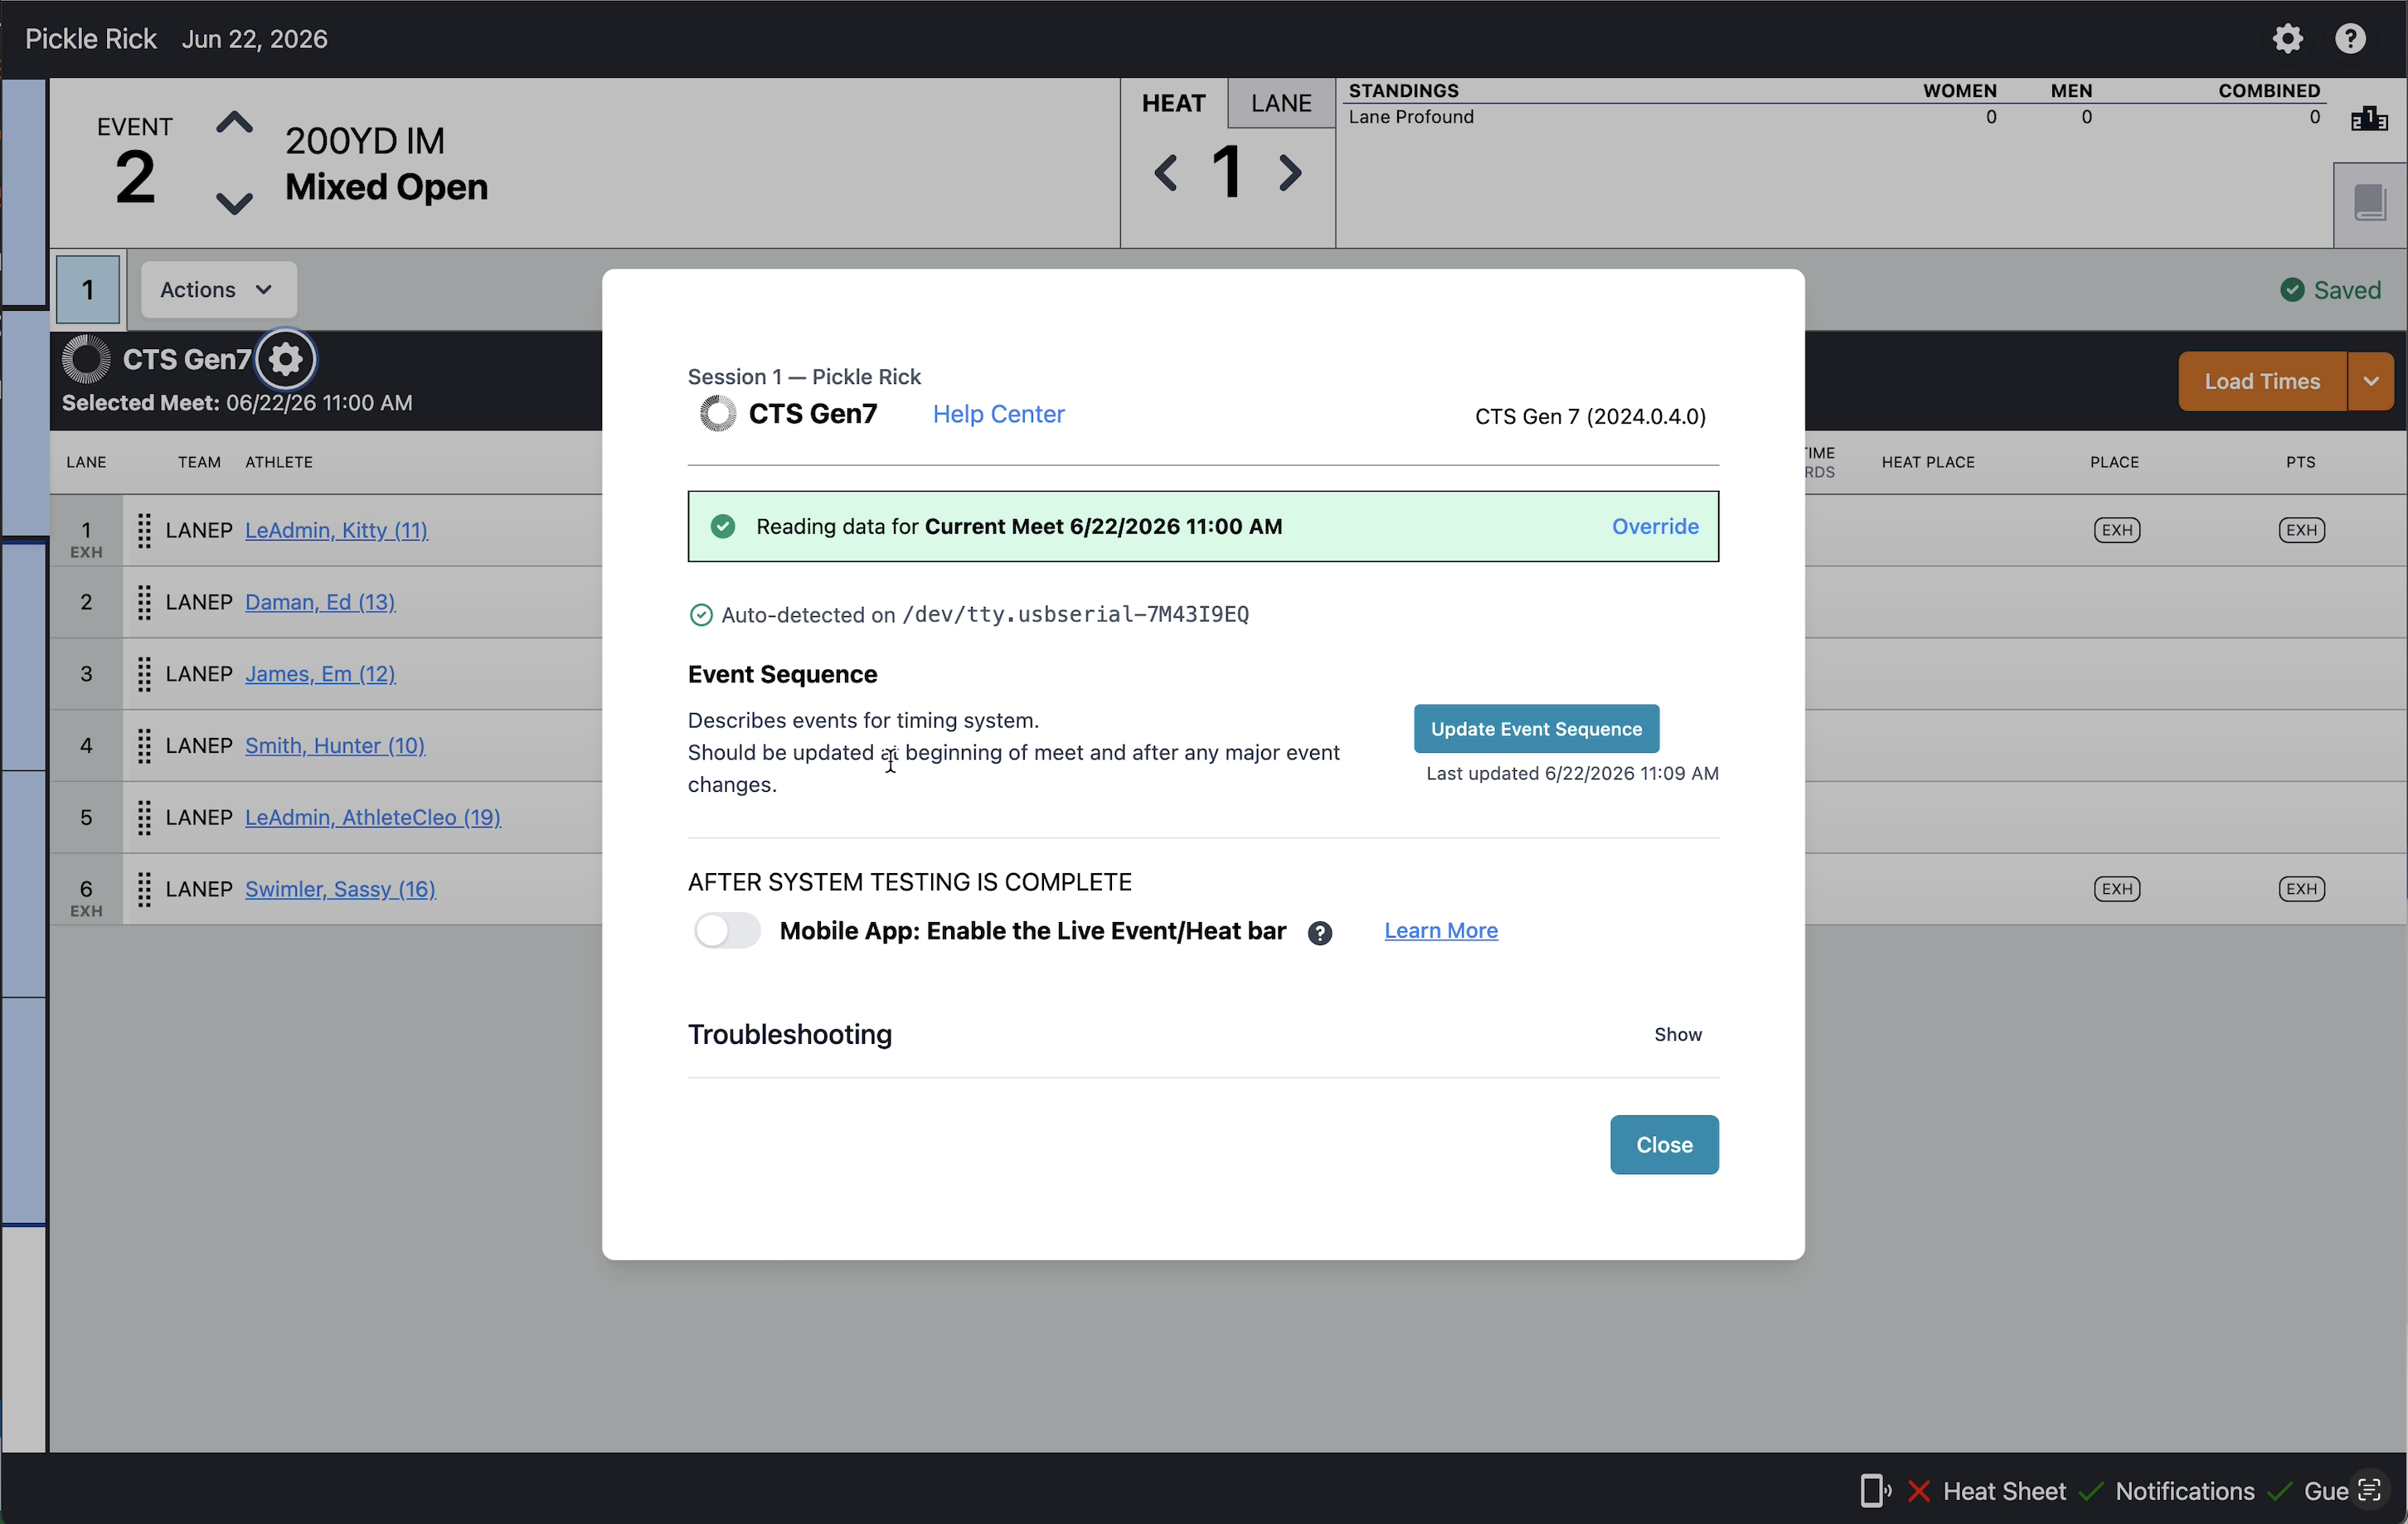
Task: Open the settings gear in top bar
Action: click(x=2288, y=39)
